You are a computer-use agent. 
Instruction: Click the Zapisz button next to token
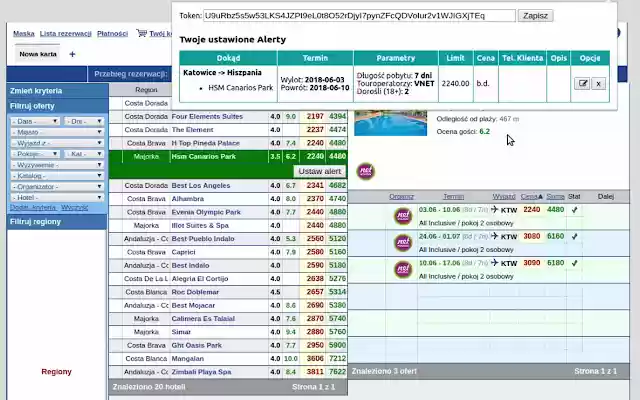(536, 16)
